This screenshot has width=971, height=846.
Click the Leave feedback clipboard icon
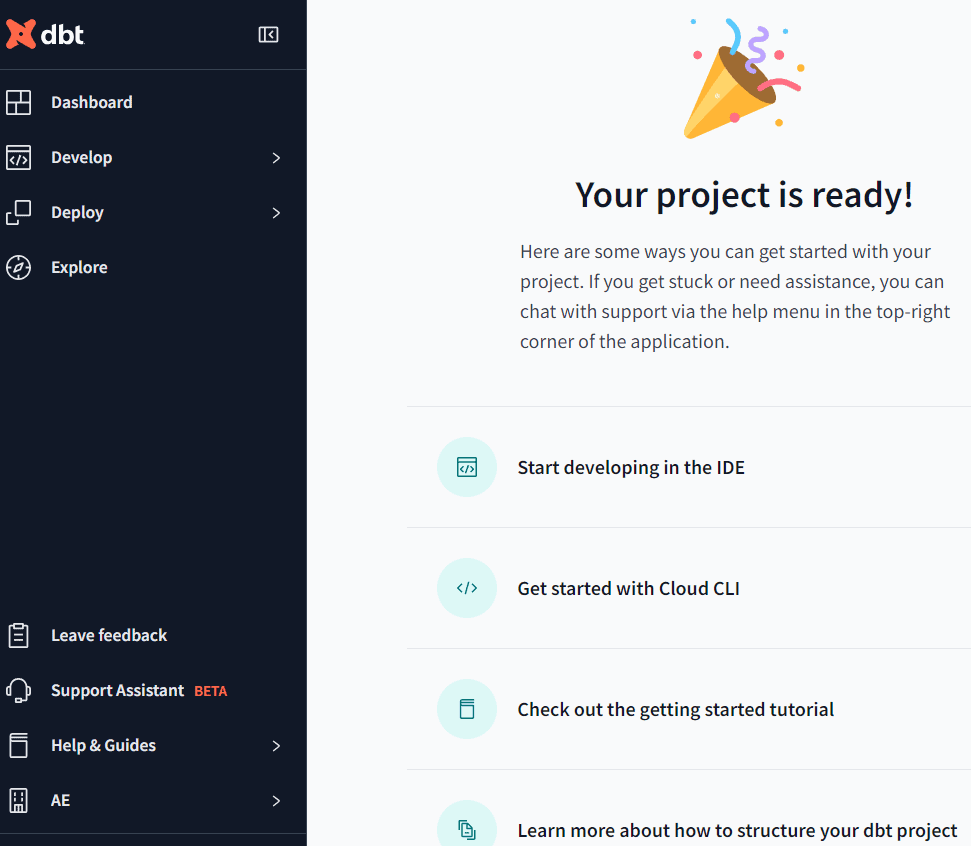(x=19, y=635)
